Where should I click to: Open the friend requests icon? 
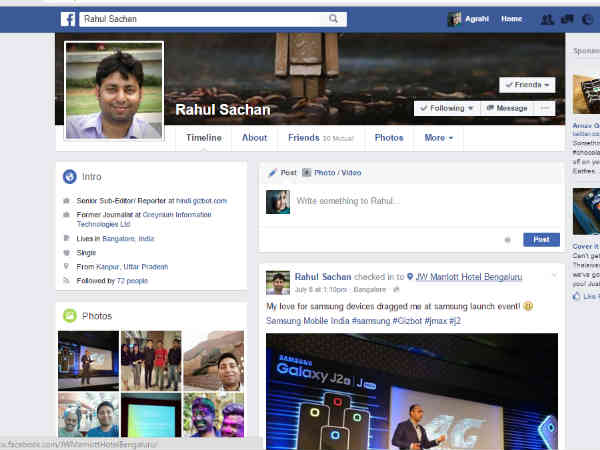546,19
